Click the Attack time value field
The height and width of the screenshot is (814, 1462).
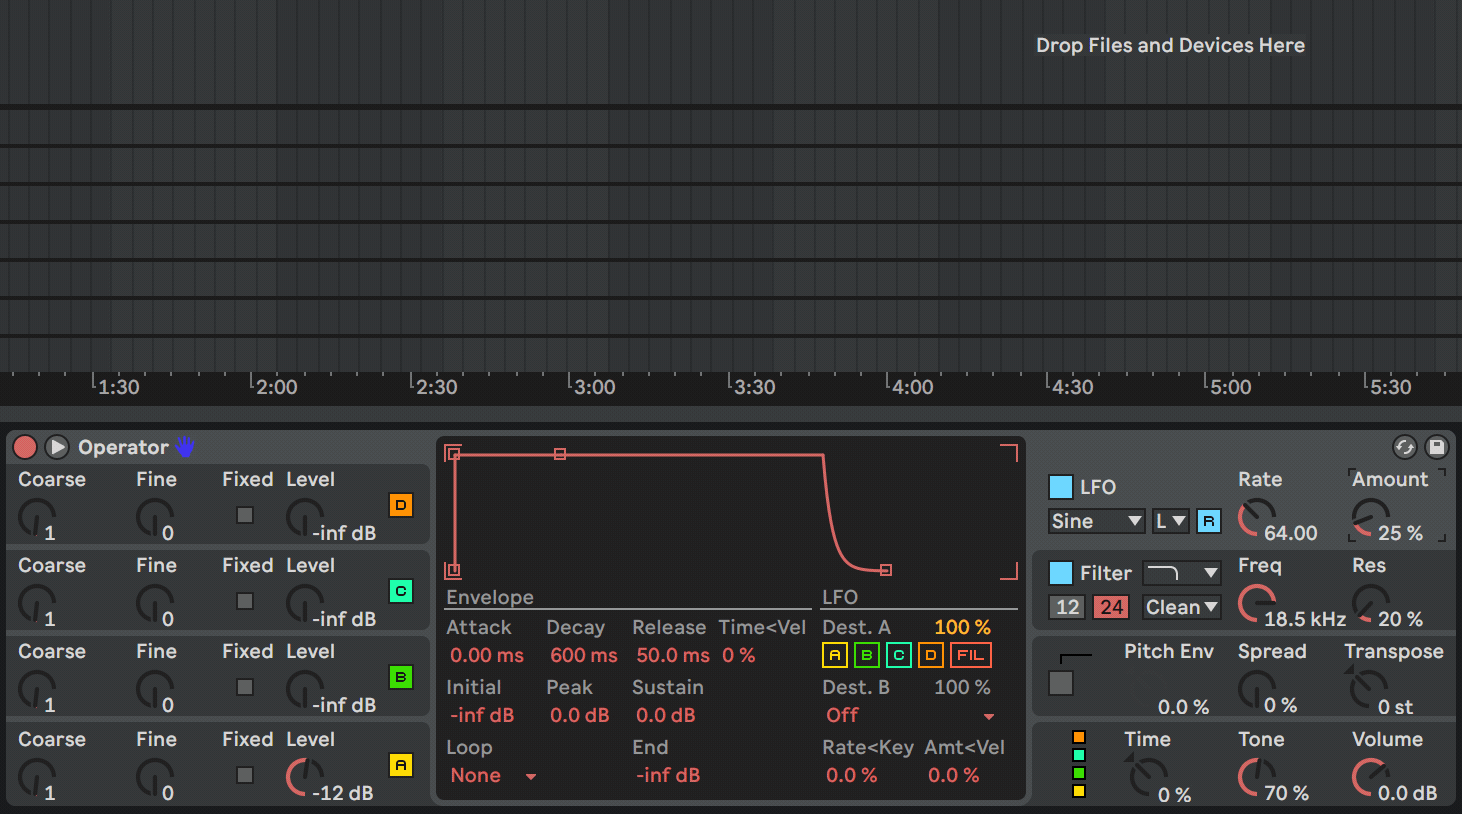coord(486,655)
